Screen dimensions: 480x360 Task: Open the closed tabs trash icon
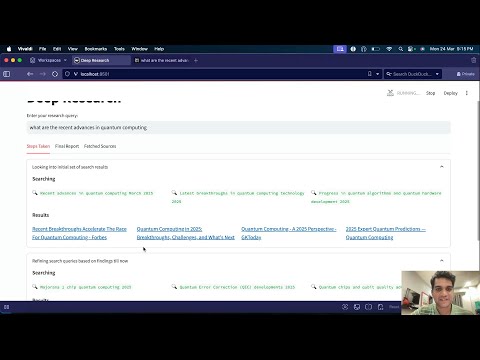(474, 60)
